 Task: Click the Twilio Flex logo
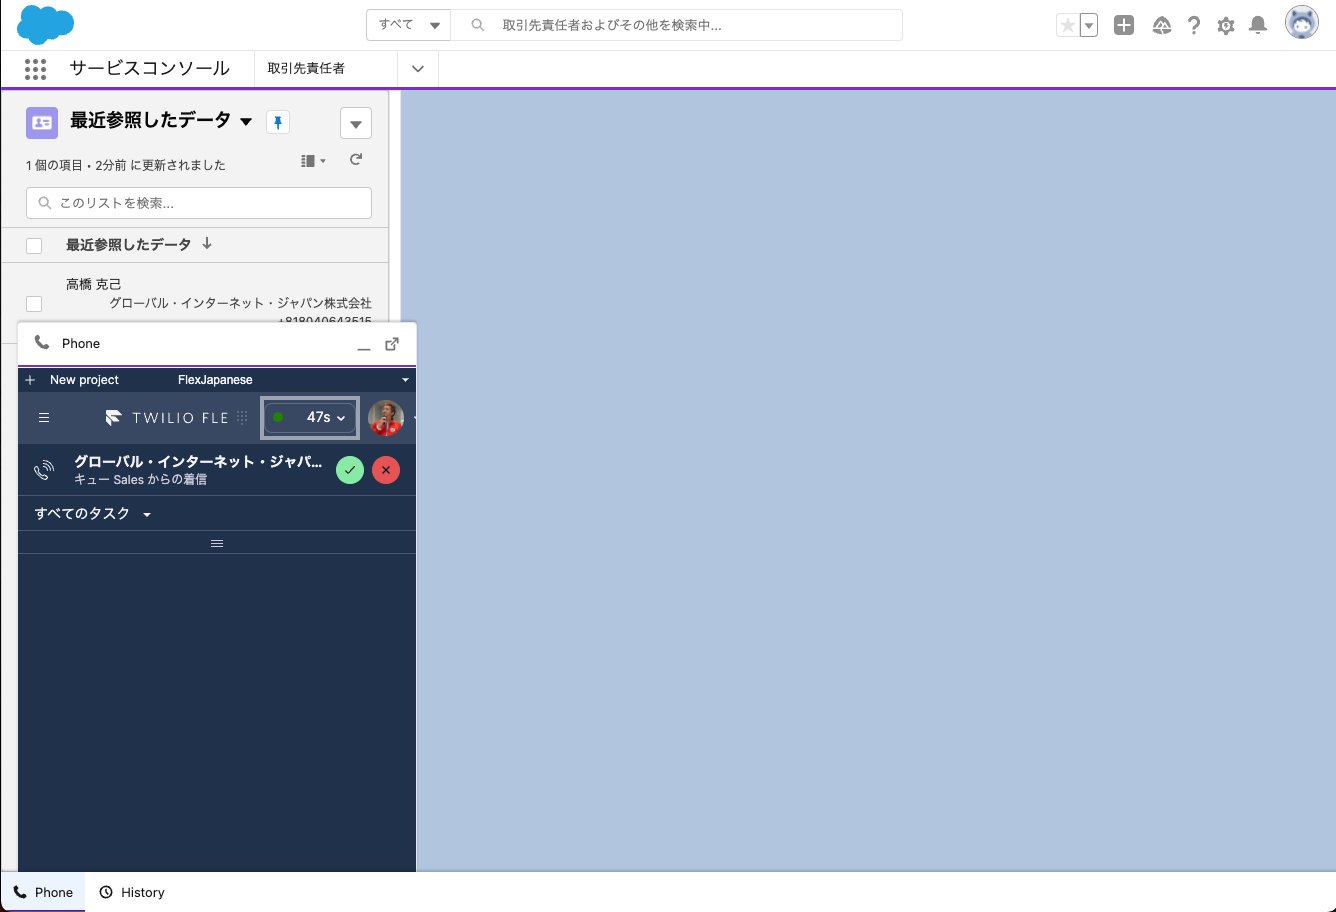(x=113, y=417)
